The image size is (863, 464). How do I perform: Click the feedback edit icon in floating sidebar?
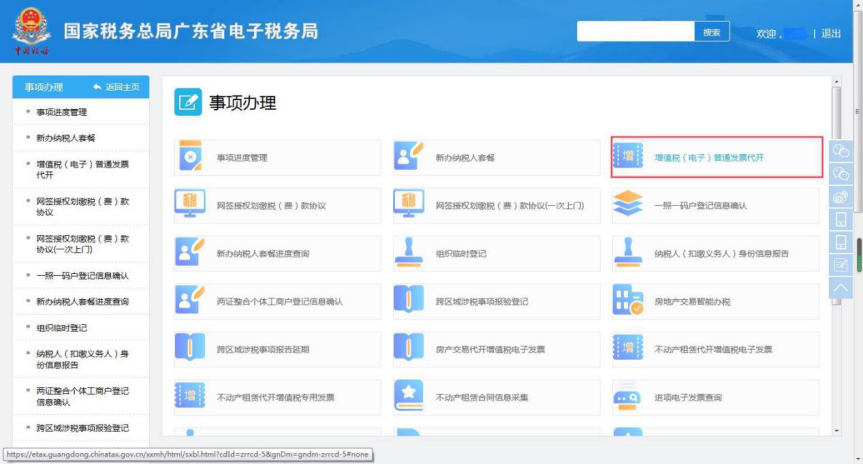840,265
